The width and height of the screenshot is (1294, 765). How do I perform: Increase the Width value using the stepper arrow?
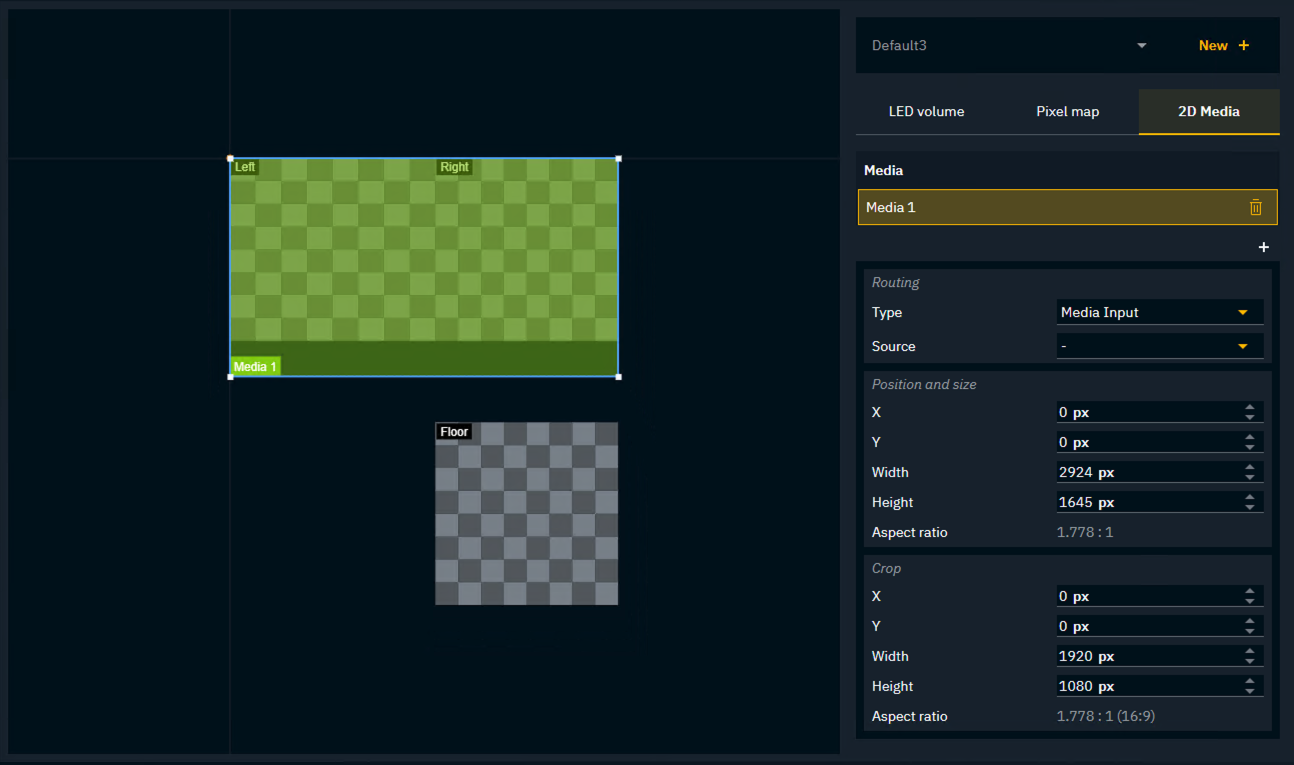pyautogui.click(x=1249, y=467)
